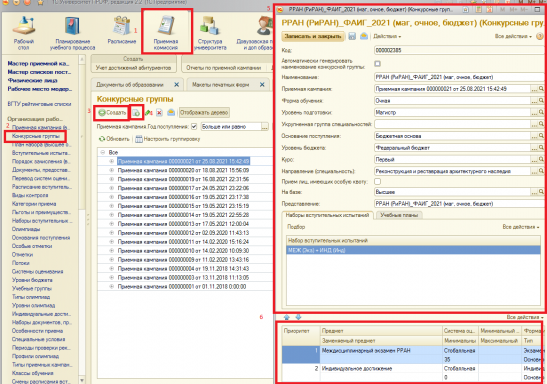Click the Наименование input field

(458, 77)
